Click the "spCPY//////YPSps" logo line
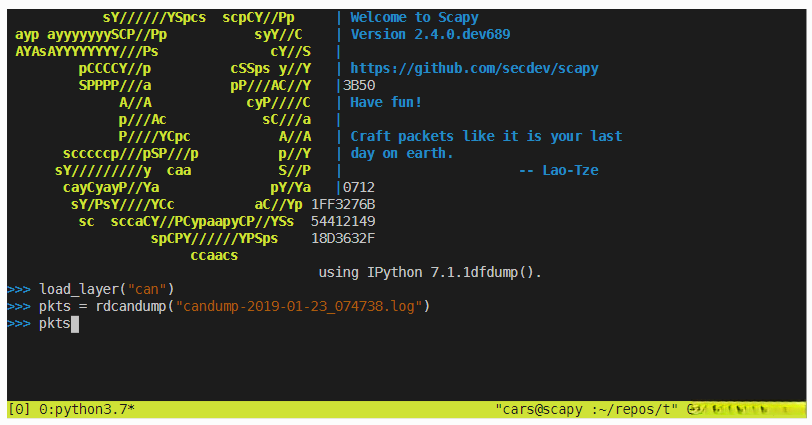 [214, 239]
